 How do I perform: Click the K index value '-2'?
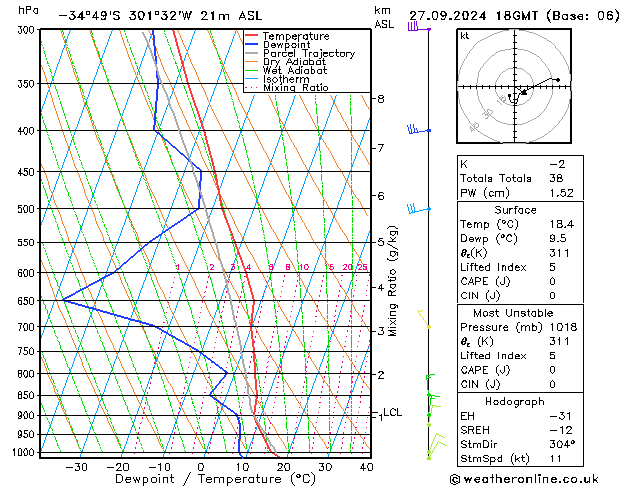click(x=557, y=164)
